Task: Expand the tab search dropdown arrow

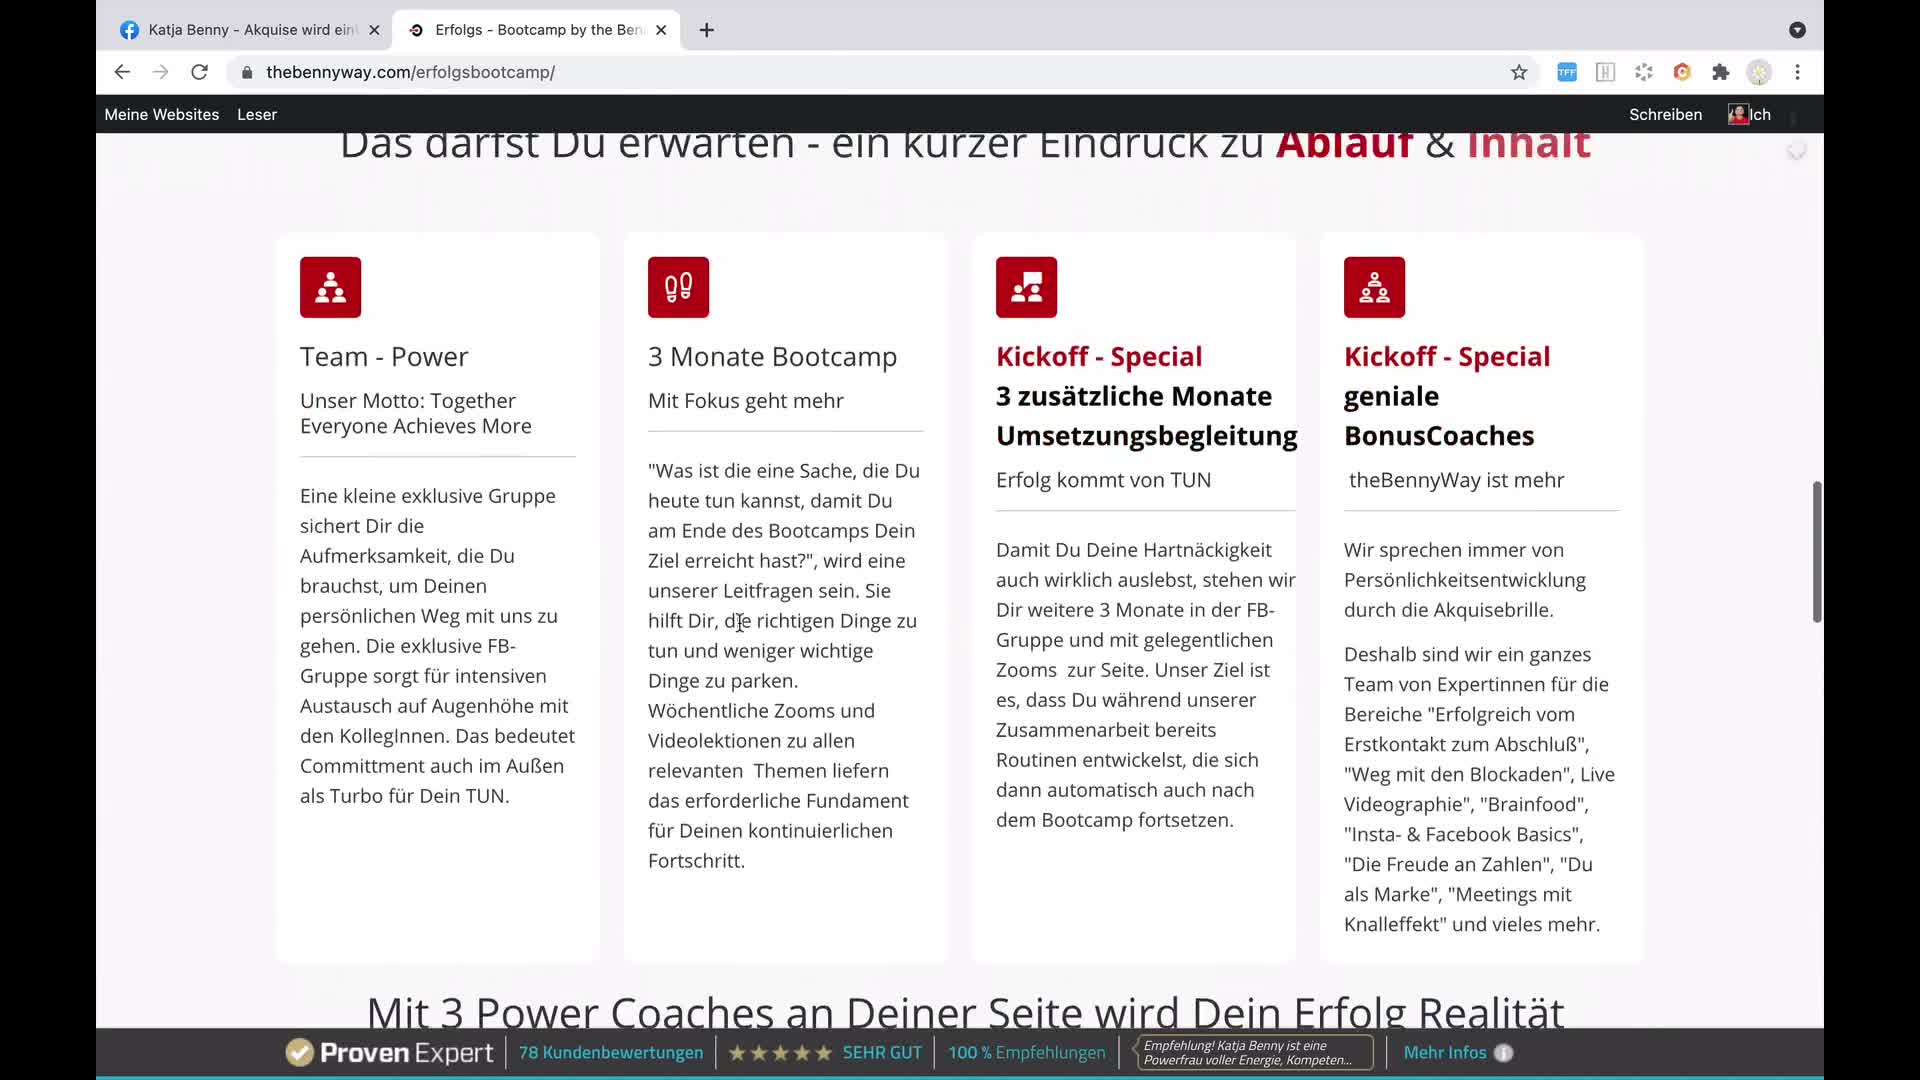Action: point(1797,30)
